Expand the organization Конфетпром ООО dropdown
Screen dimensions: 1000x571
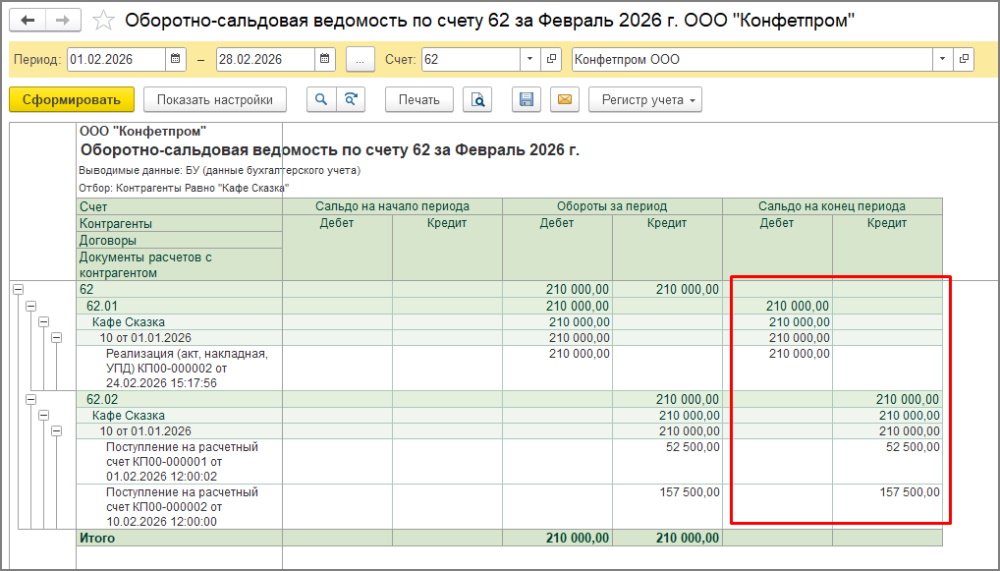[x=942, y=59]
